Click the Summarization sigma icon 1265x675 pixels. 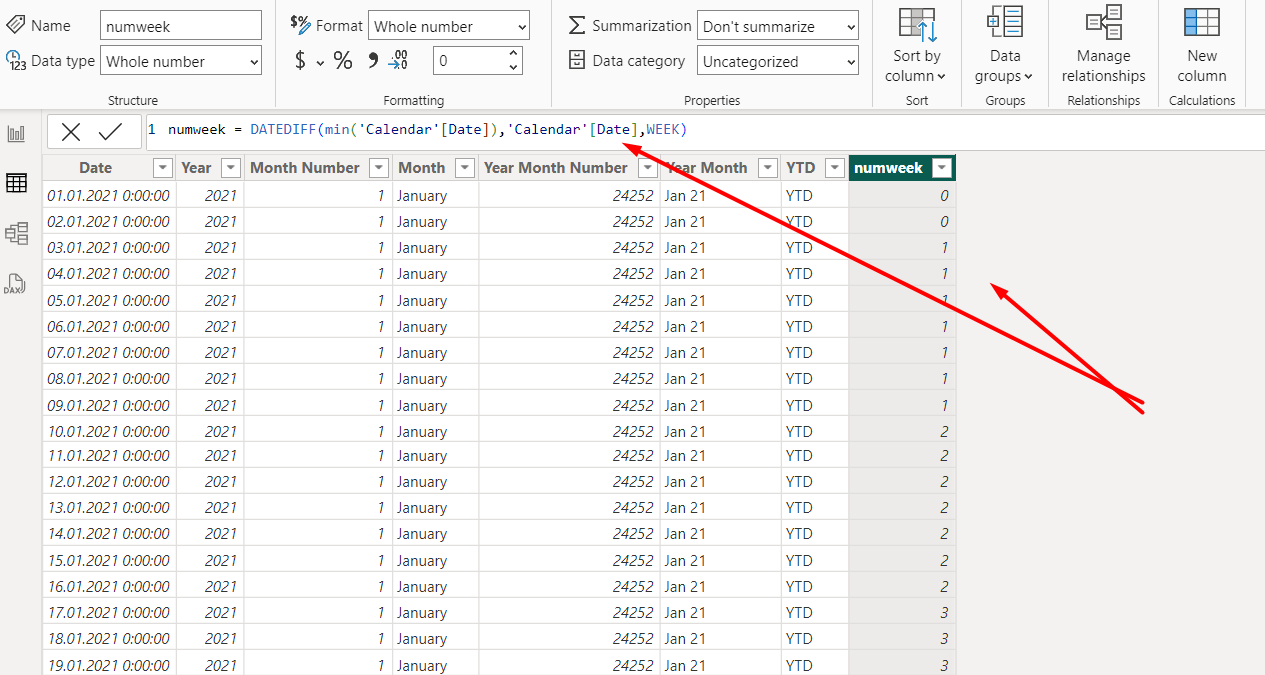577,26
